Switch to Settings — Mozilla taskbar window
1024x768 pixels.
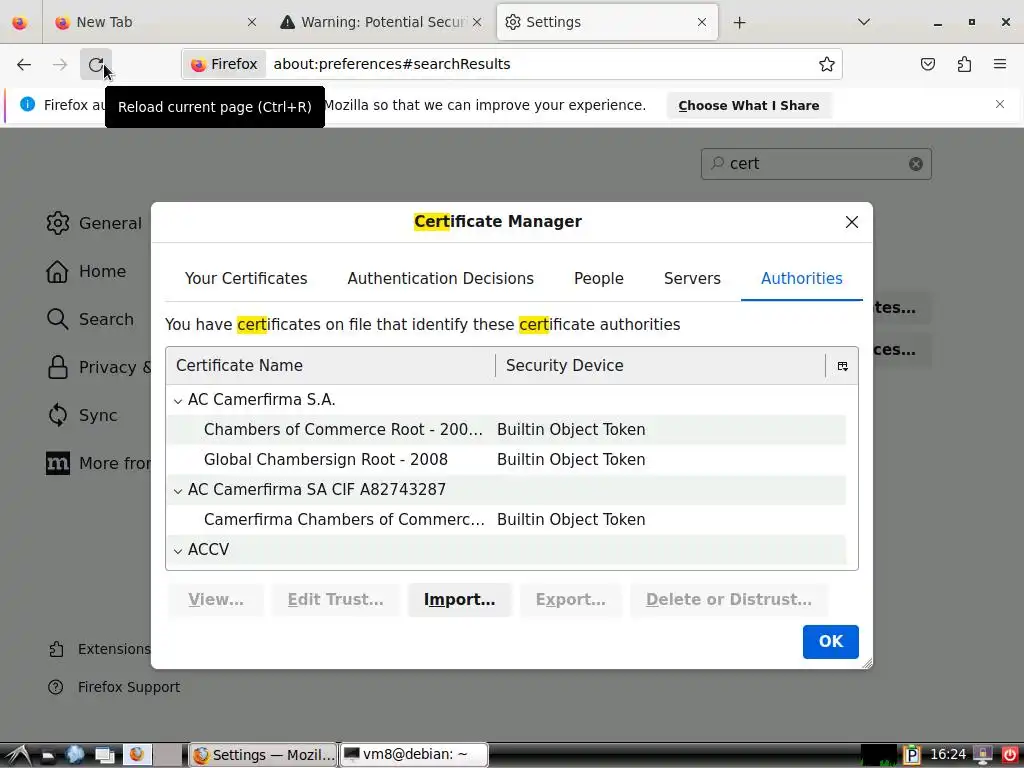point(263,756)
